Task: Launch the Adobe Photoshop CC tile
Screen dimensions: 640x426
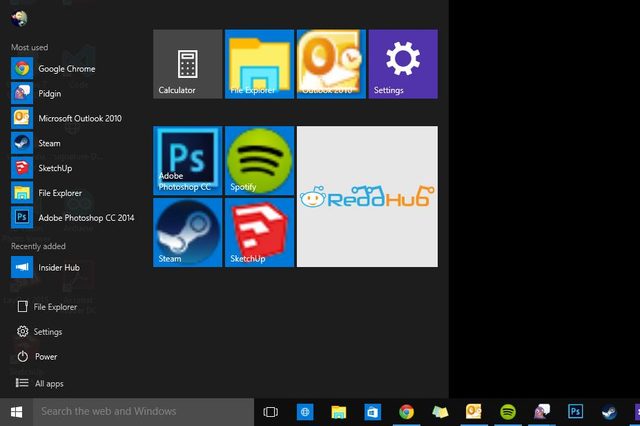Action: [188, 160]
